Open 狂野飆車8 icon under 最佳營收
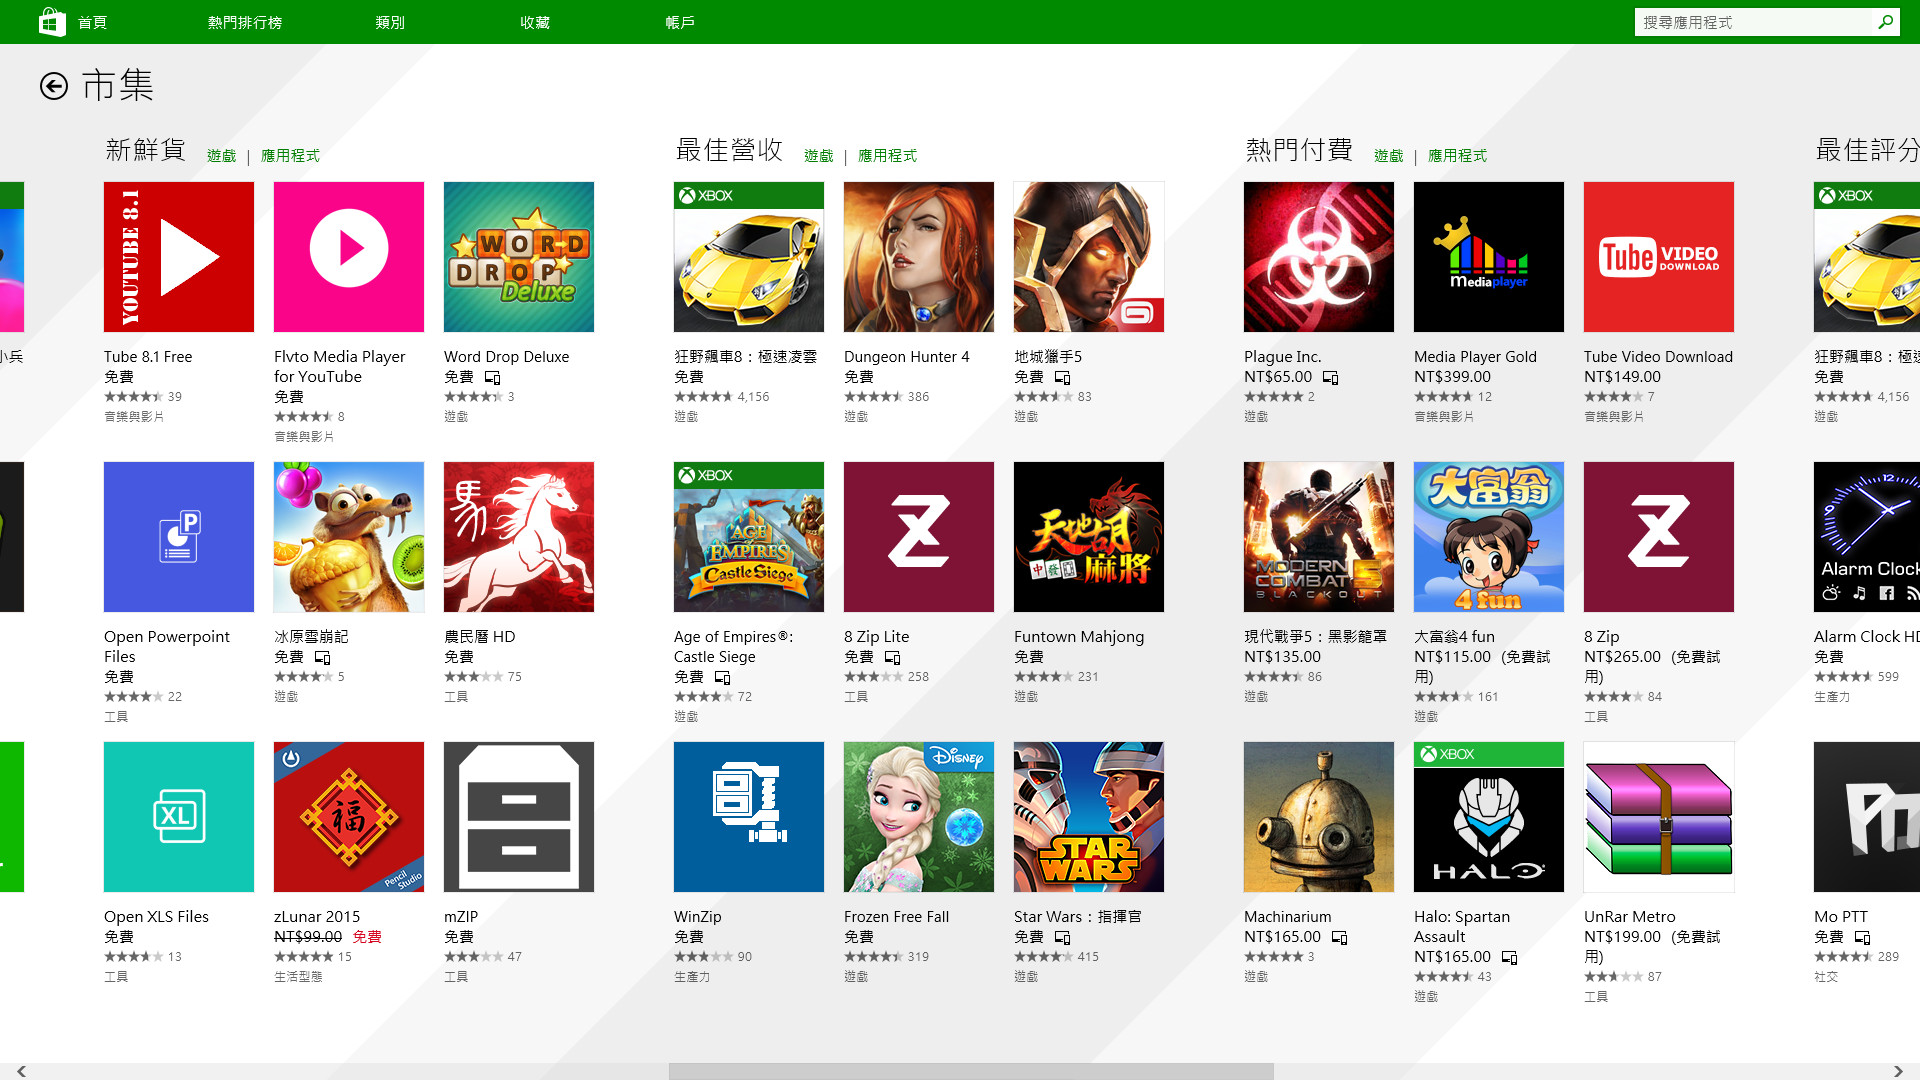 pos(749,257)
